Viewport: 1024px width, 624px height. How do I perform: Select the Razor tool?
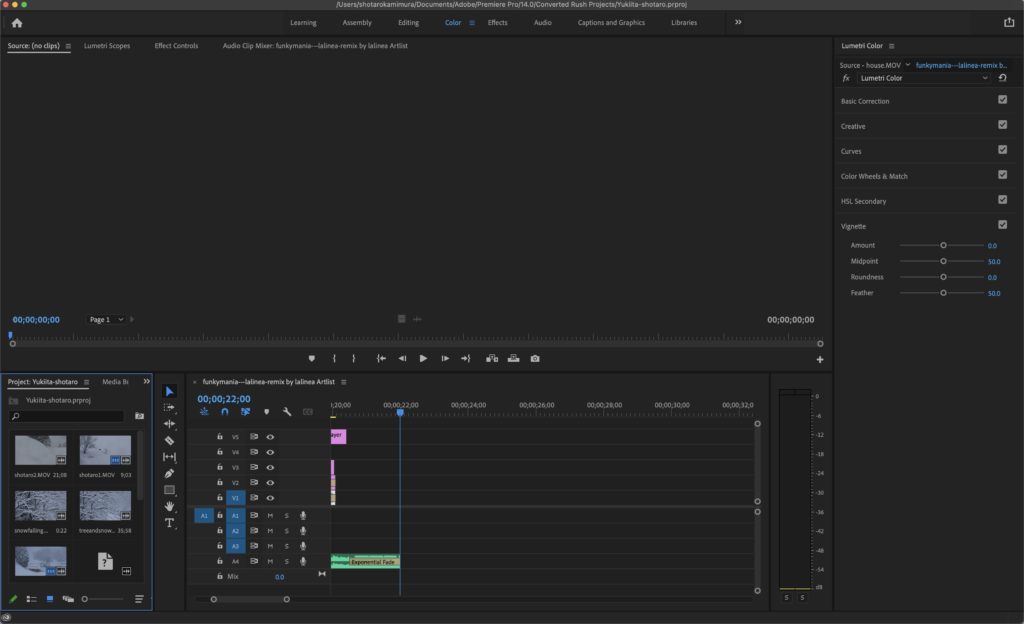[169, 441]
